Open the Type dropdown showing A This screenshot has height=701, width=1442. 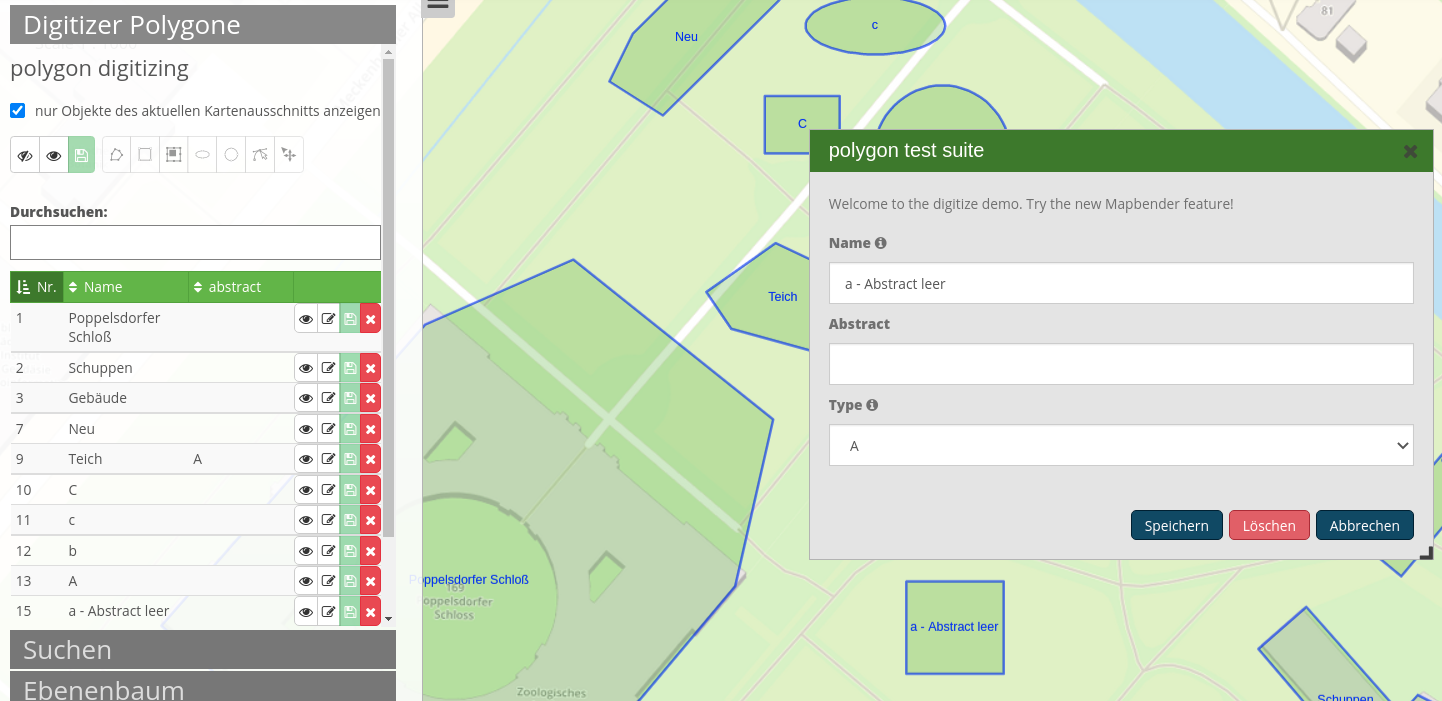click(1121, 446)
